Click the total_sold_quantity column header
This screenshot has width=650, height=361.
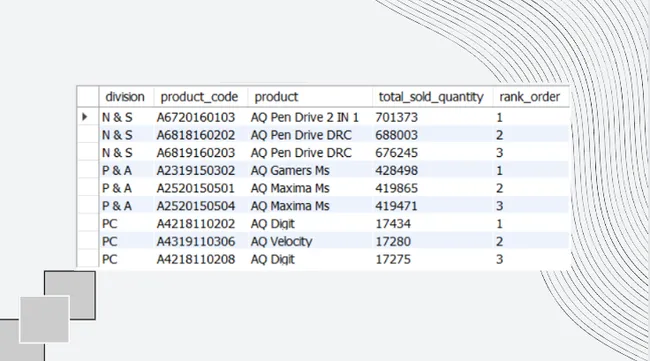(x=432, y=97)
